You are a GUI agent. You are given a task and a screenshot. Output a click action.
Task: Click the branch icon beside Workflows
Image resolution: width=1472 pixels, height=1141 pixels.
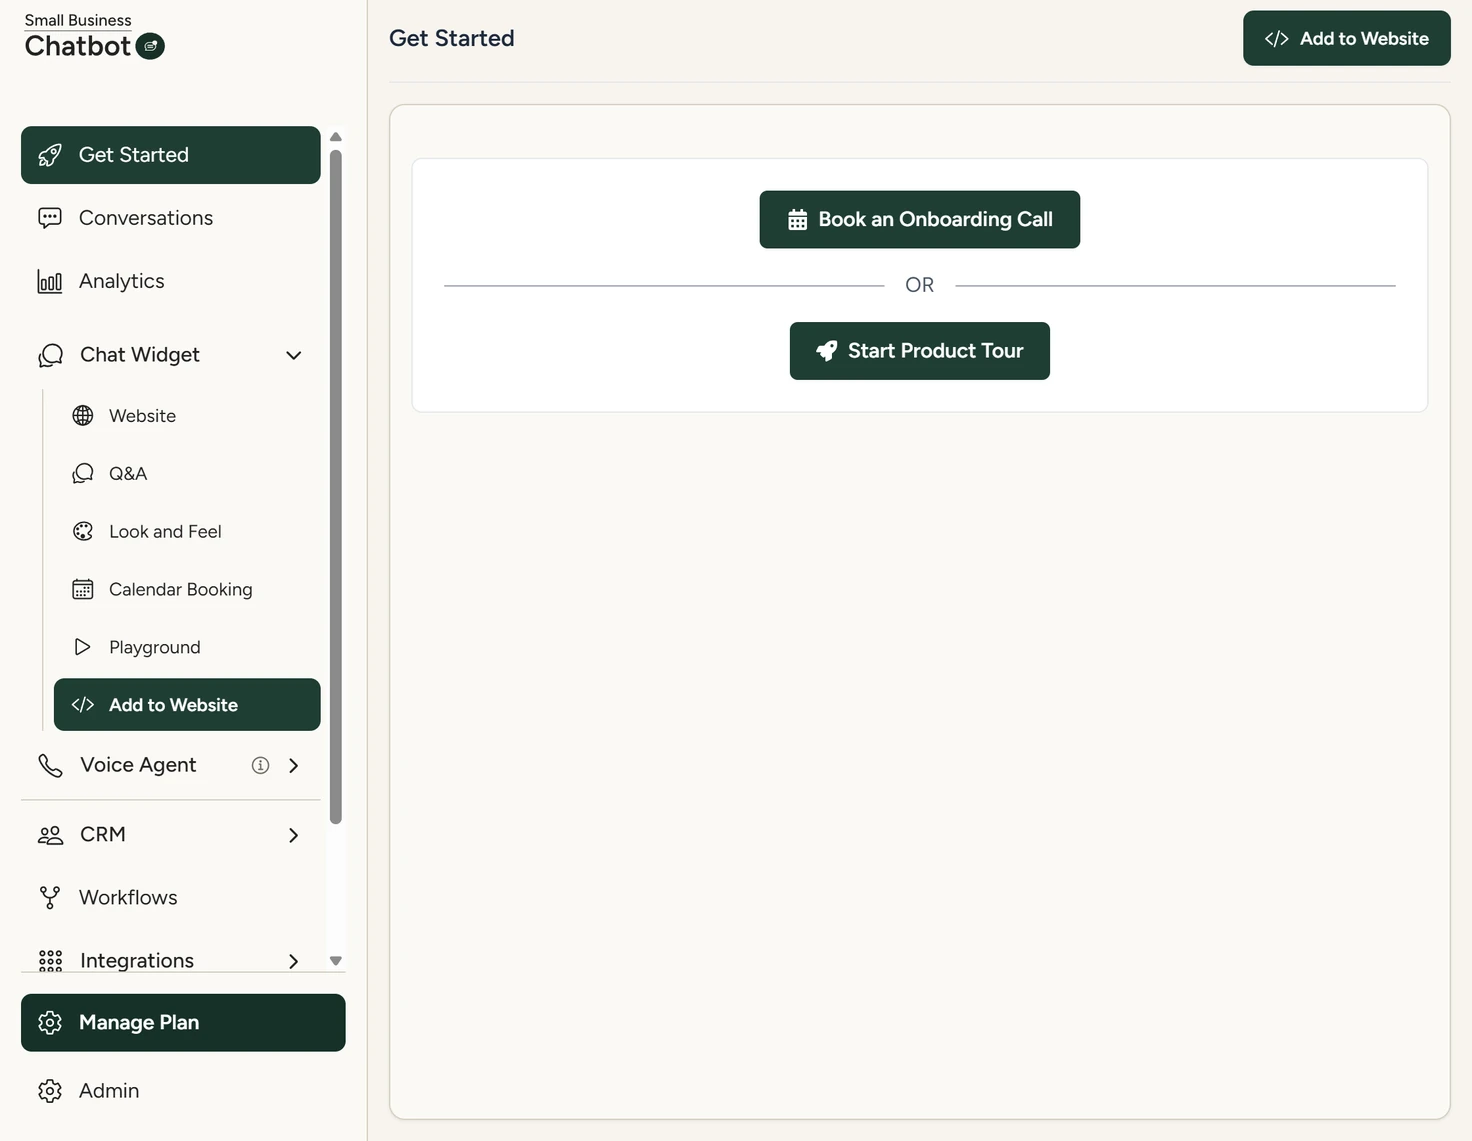click(50, 898)
